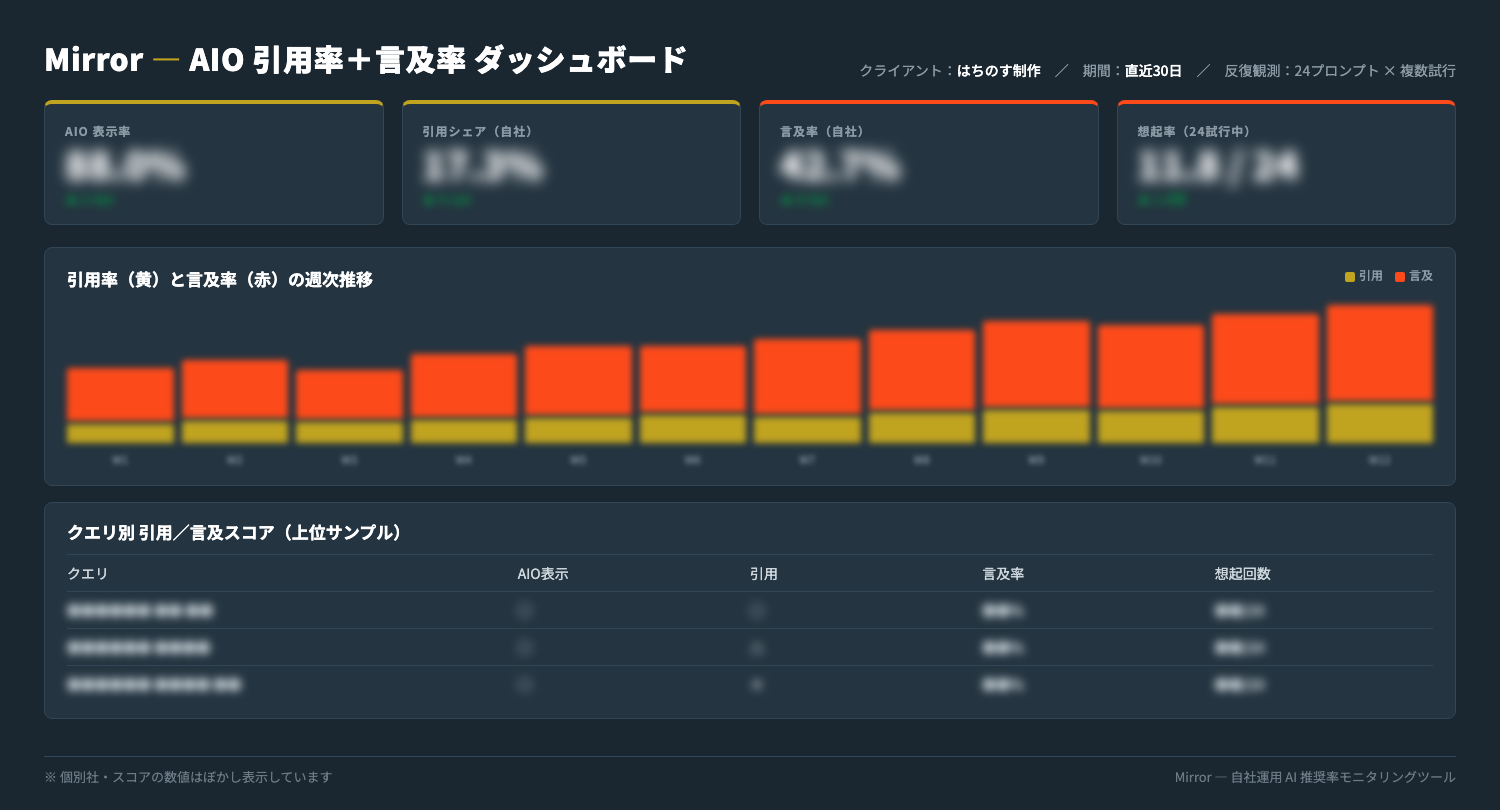Image resolution: width=1500 pixels, height=810 pixels.
Task: Click the クエリ column header
Action: 88,574
